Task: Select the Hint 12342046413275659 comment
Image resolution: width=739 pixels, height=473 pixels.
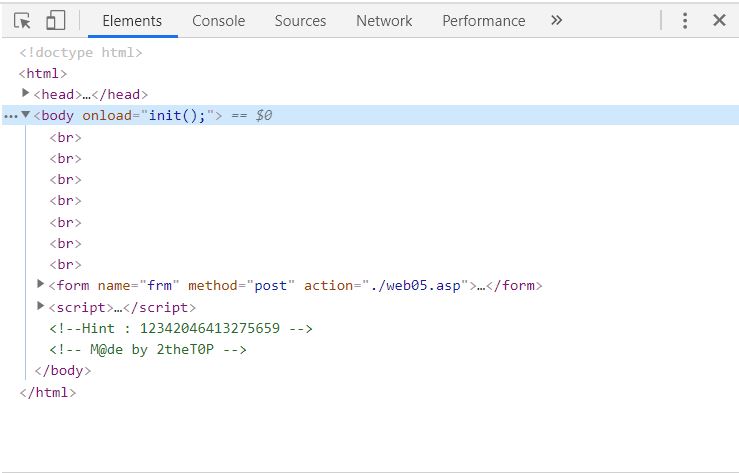Action: tap(181, 328)
